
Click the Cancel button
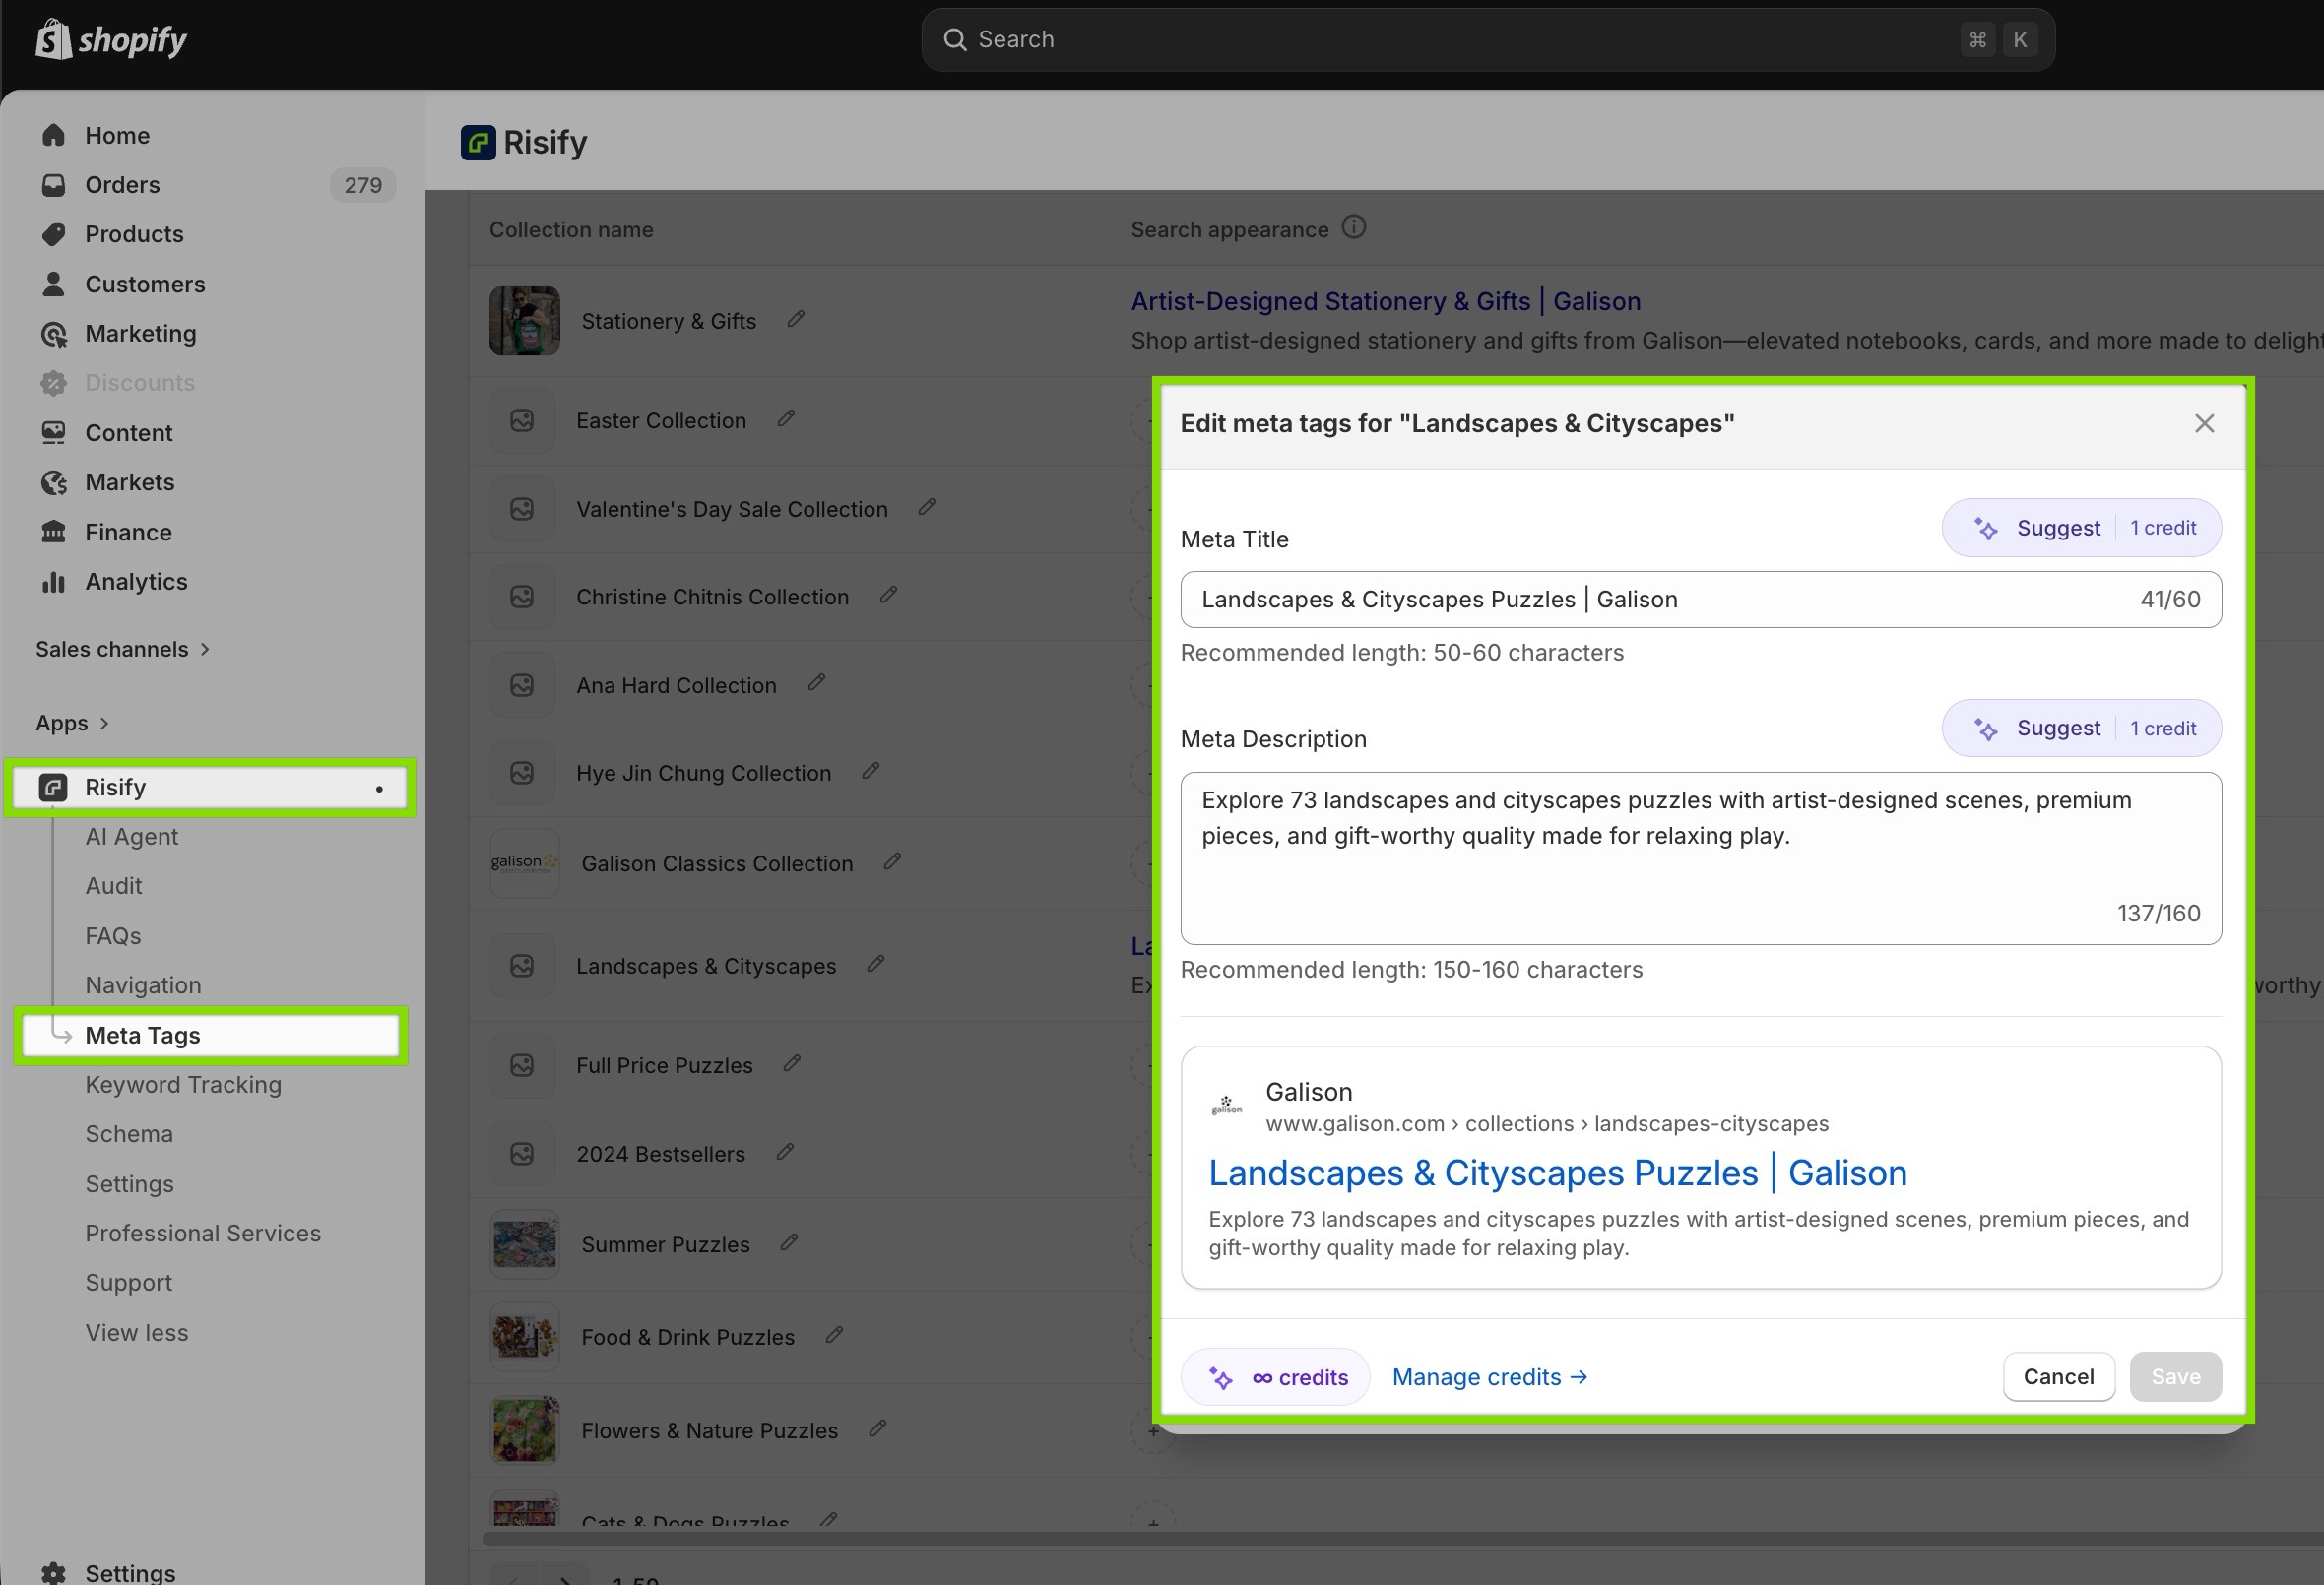2058,1377
